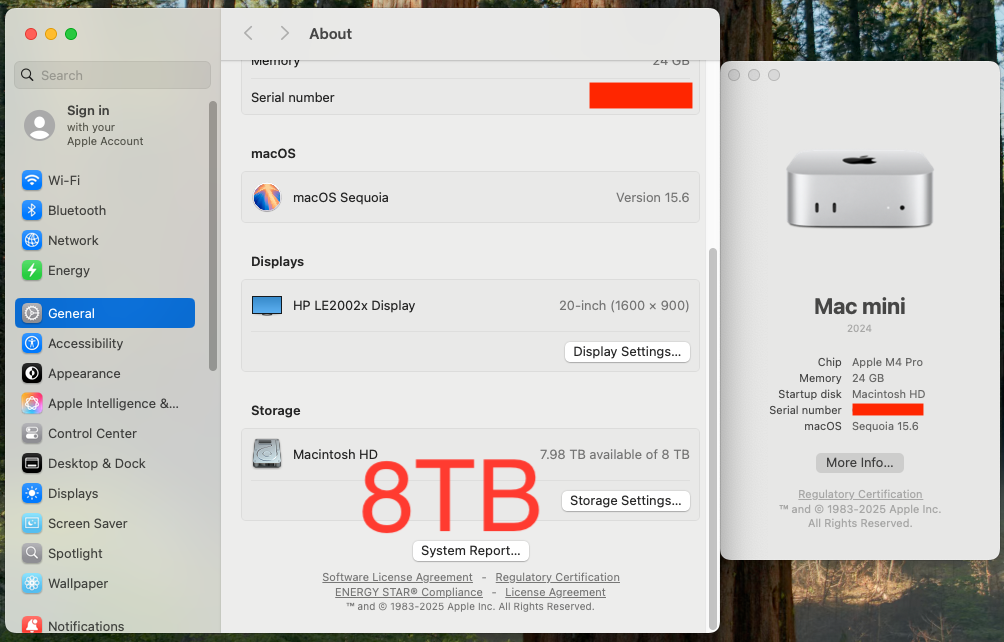Viewport: 1004px width, 642px height.
Task: Click the Display Settings button
Action: [x=627, y=351]
